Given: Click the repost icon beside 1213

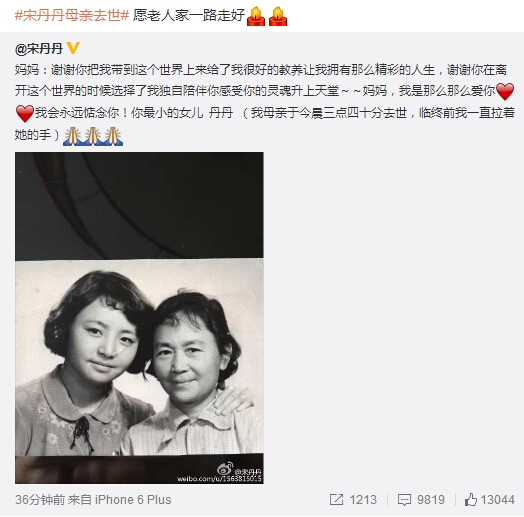Looking at the screenshot, I should click(336, 500).
